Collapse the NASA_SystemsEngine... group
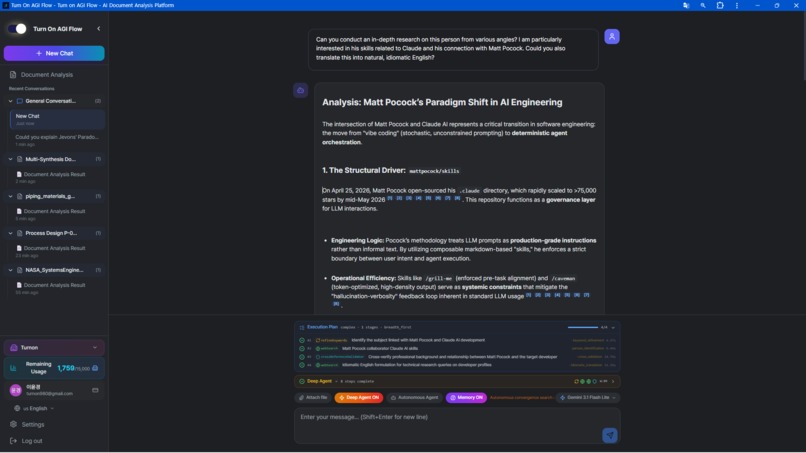 tap(10, 270)
